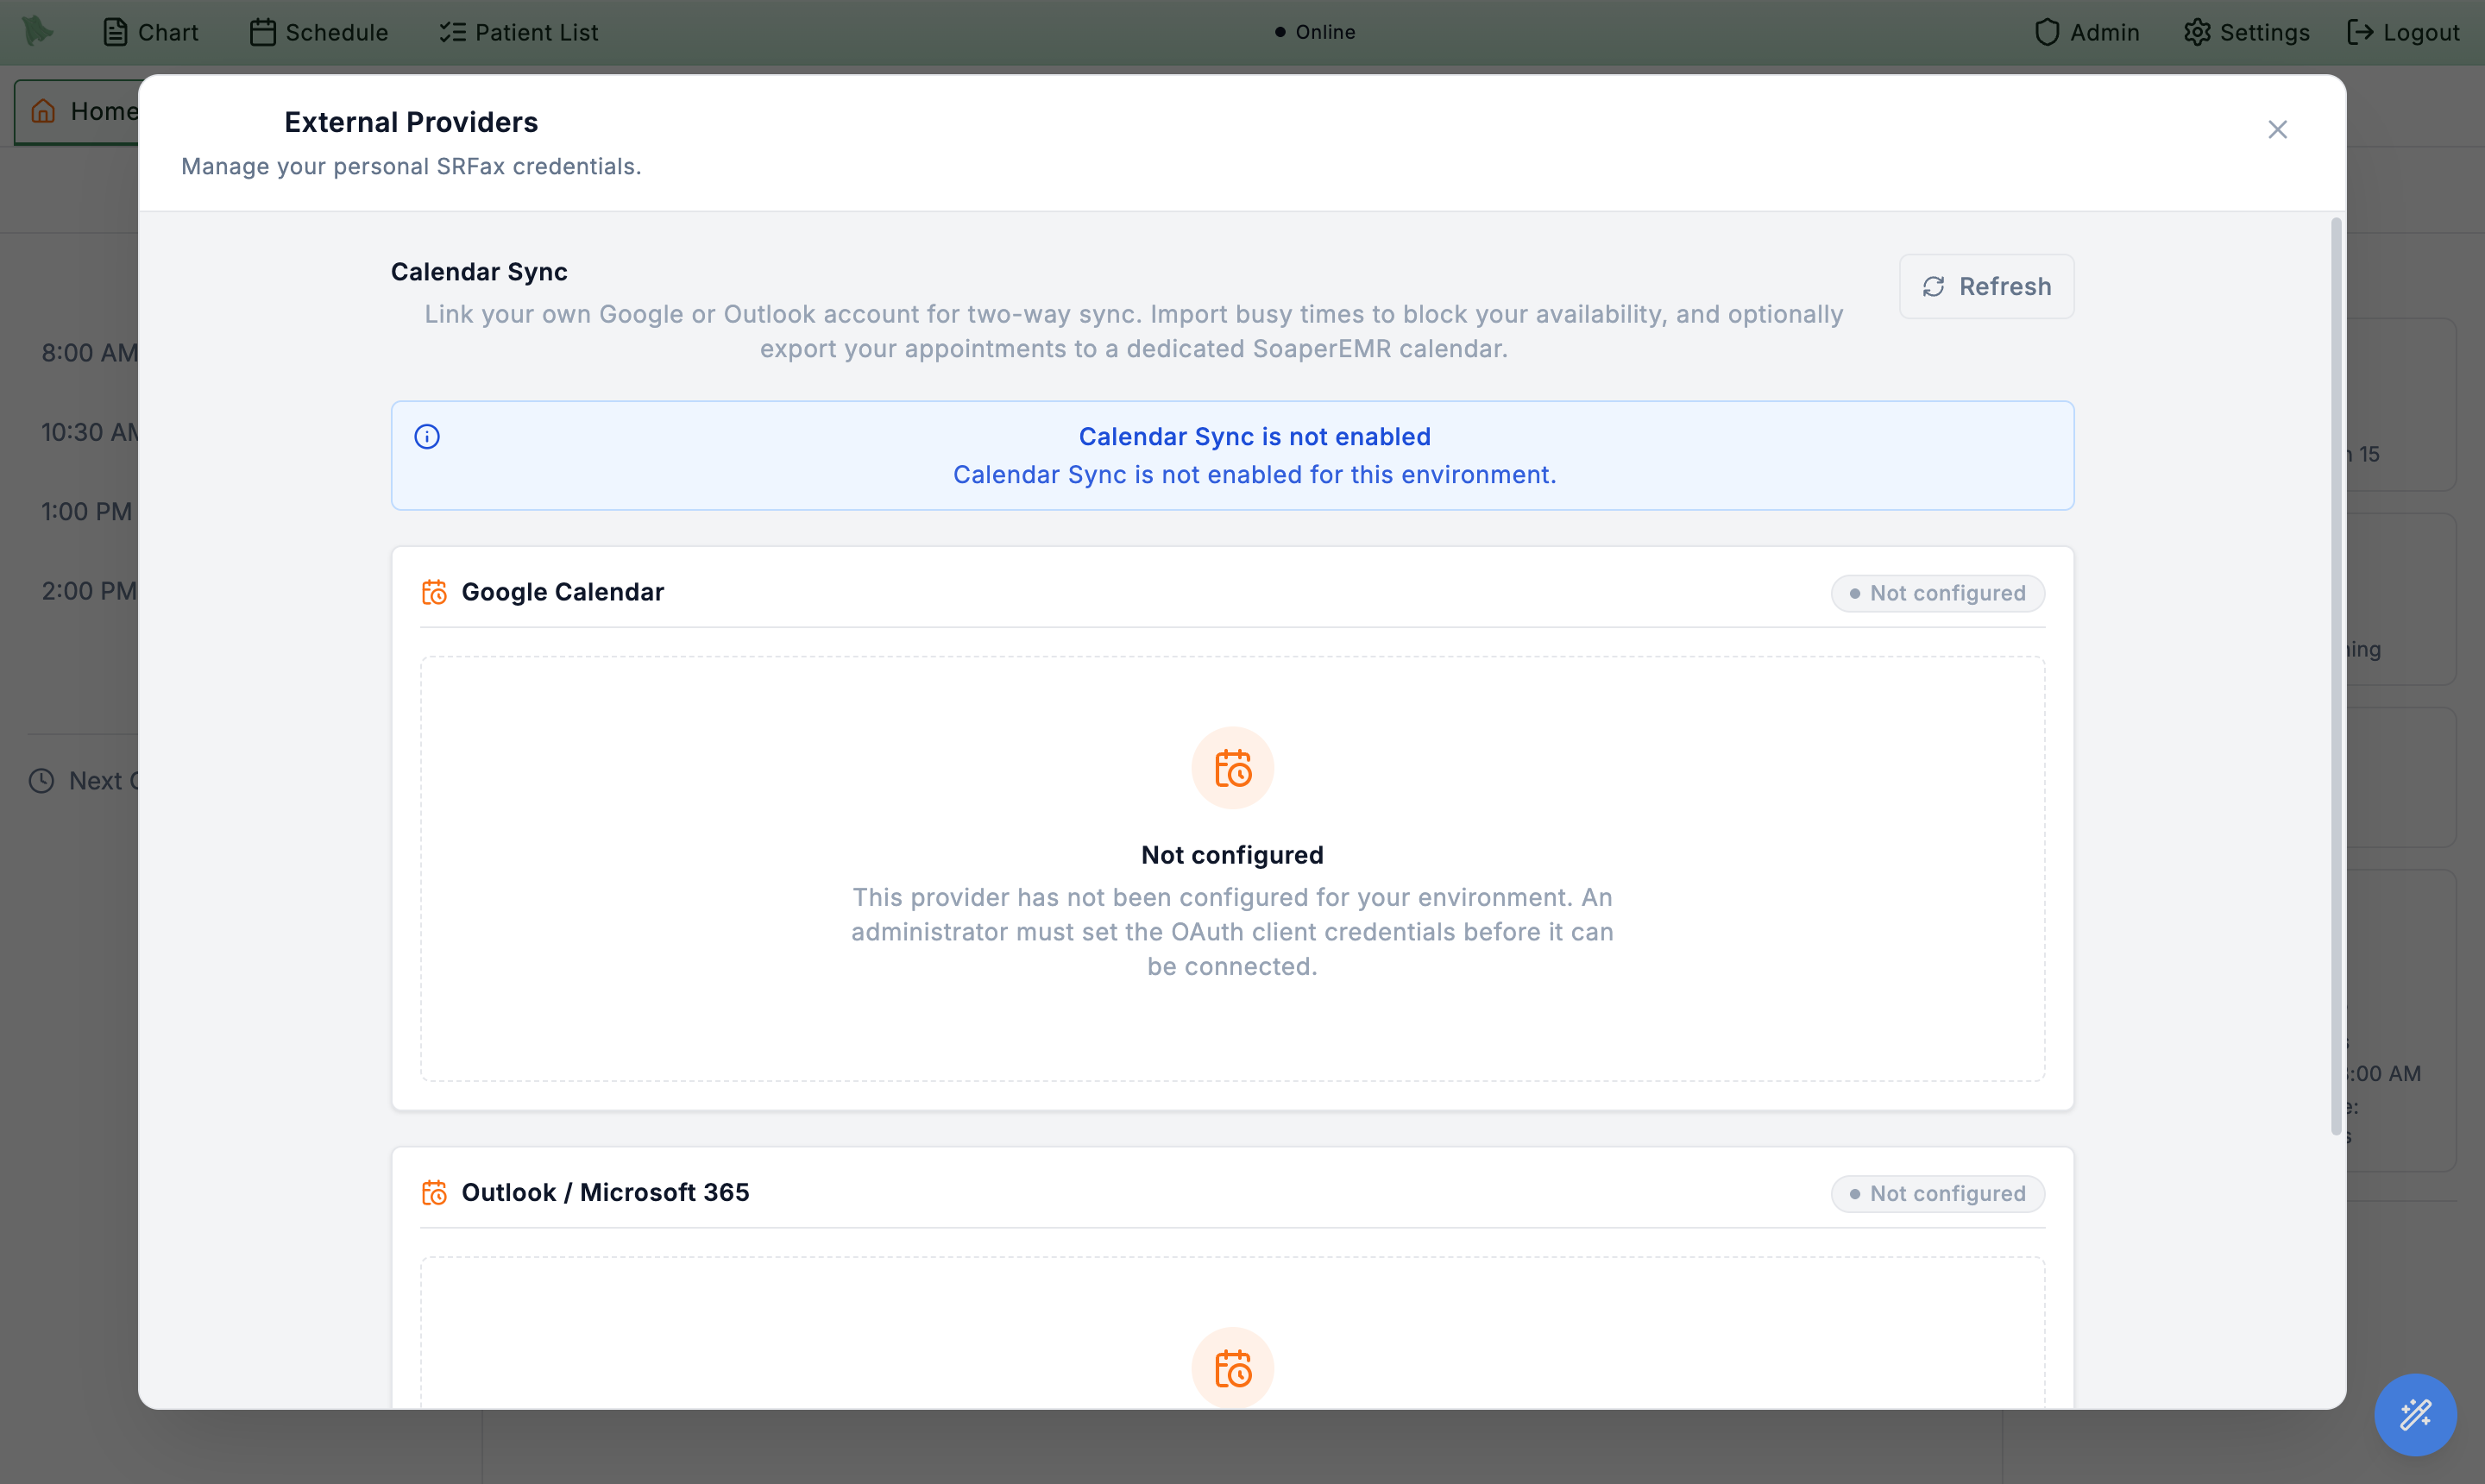Click the large calendar icon in Outlook card
Image resolution: width=2485 pixels, height=1484 pixels.
(1232, 1368)
